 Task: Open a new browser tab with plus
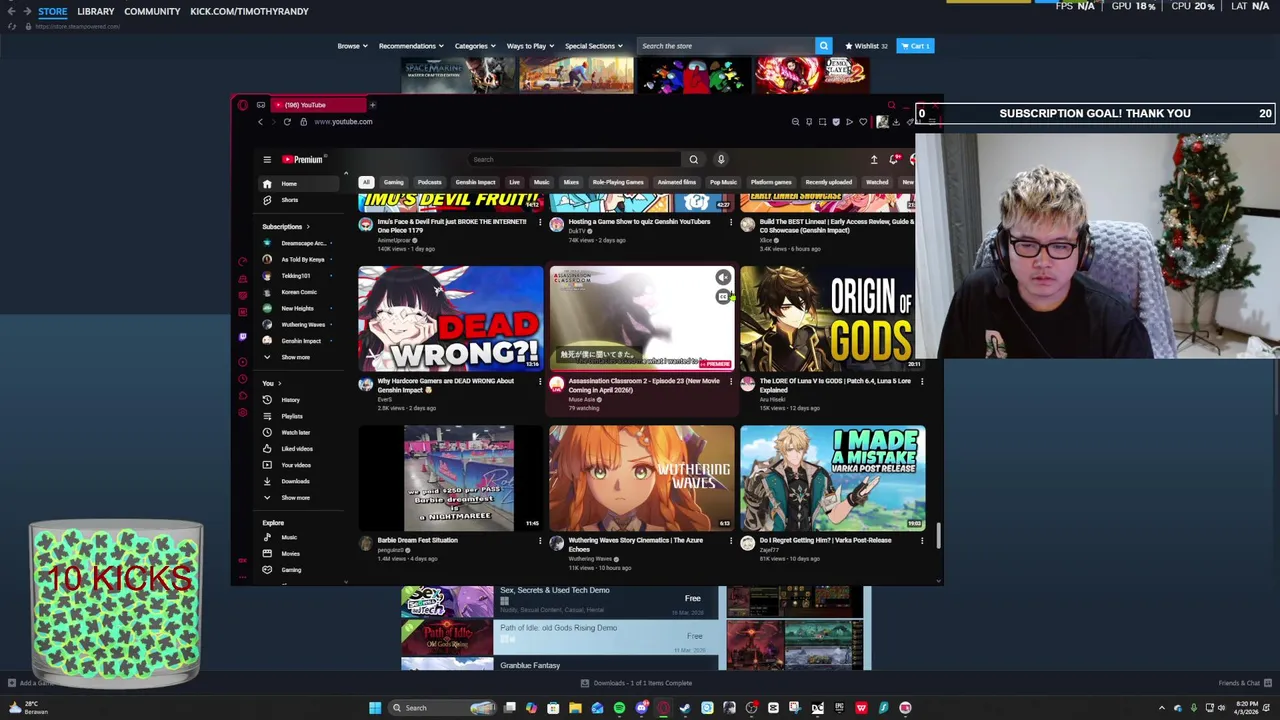[x=372, y=105]
